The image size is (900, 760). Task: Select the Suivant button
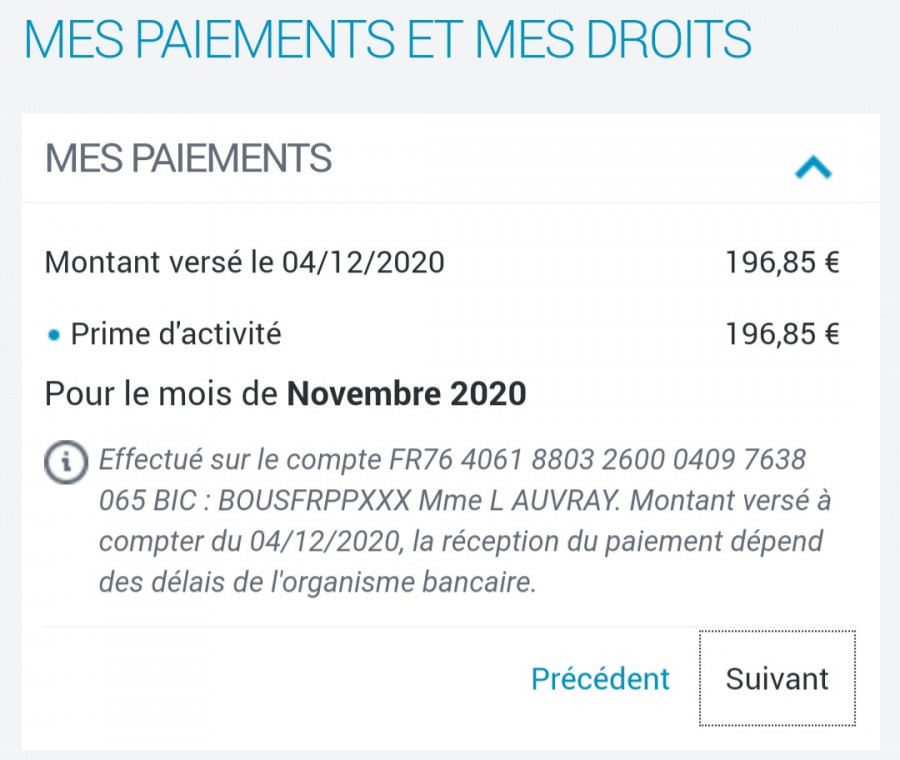tap(777, 678)
